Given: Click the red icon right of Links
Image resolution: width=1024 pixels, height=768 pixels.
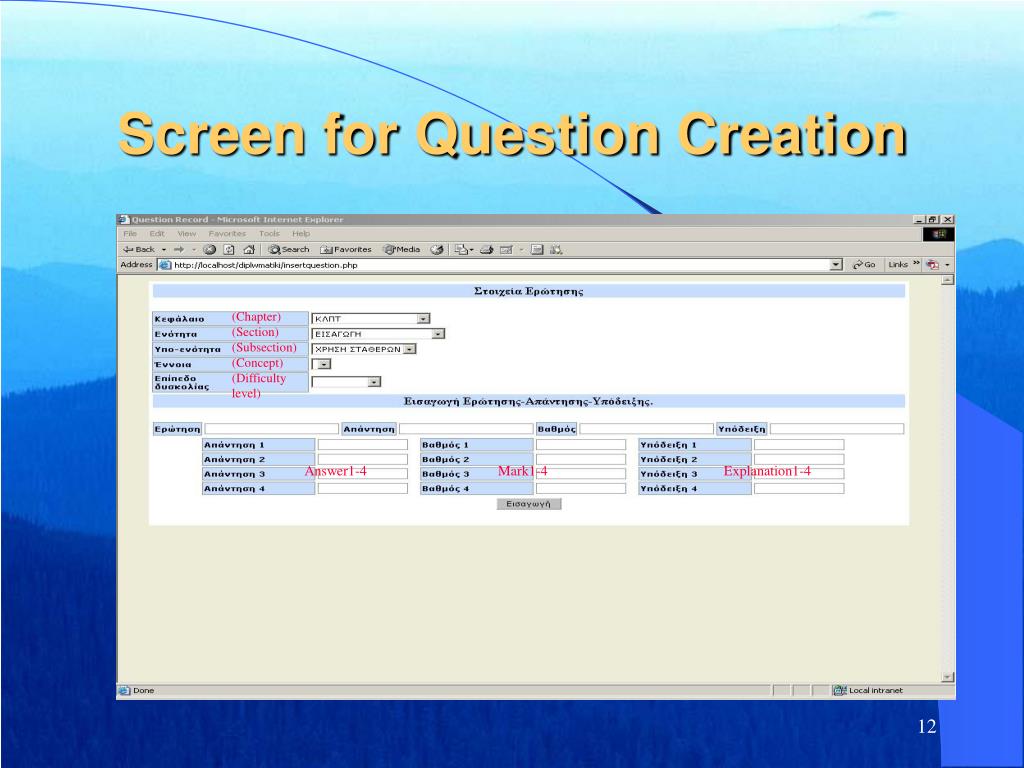Looking at the screenshot, I should click(x=933, y=264).
